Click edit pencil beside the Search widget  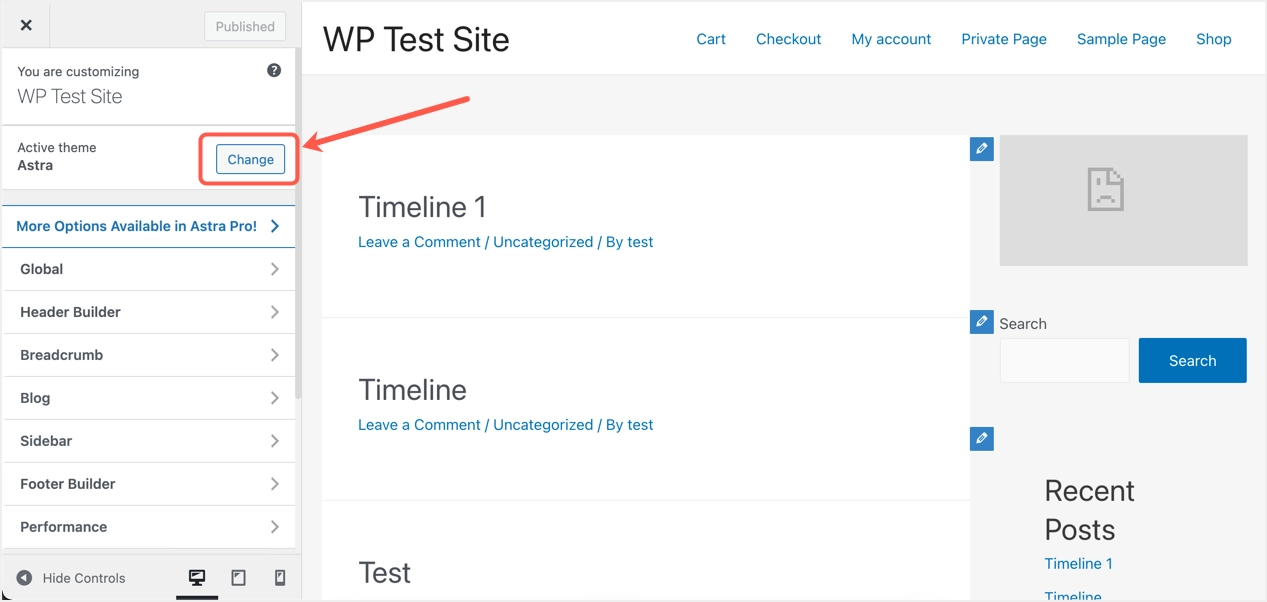(x=982, y=322)
